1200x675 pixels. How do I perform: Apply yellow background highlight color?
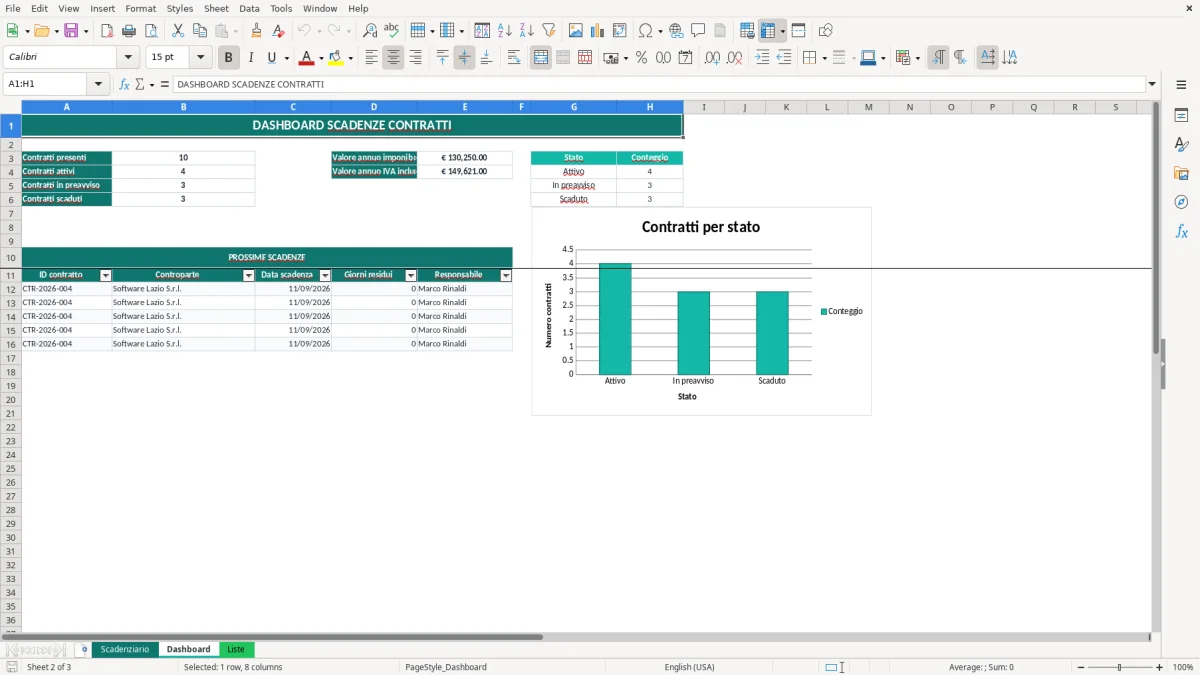coord(336,58)
